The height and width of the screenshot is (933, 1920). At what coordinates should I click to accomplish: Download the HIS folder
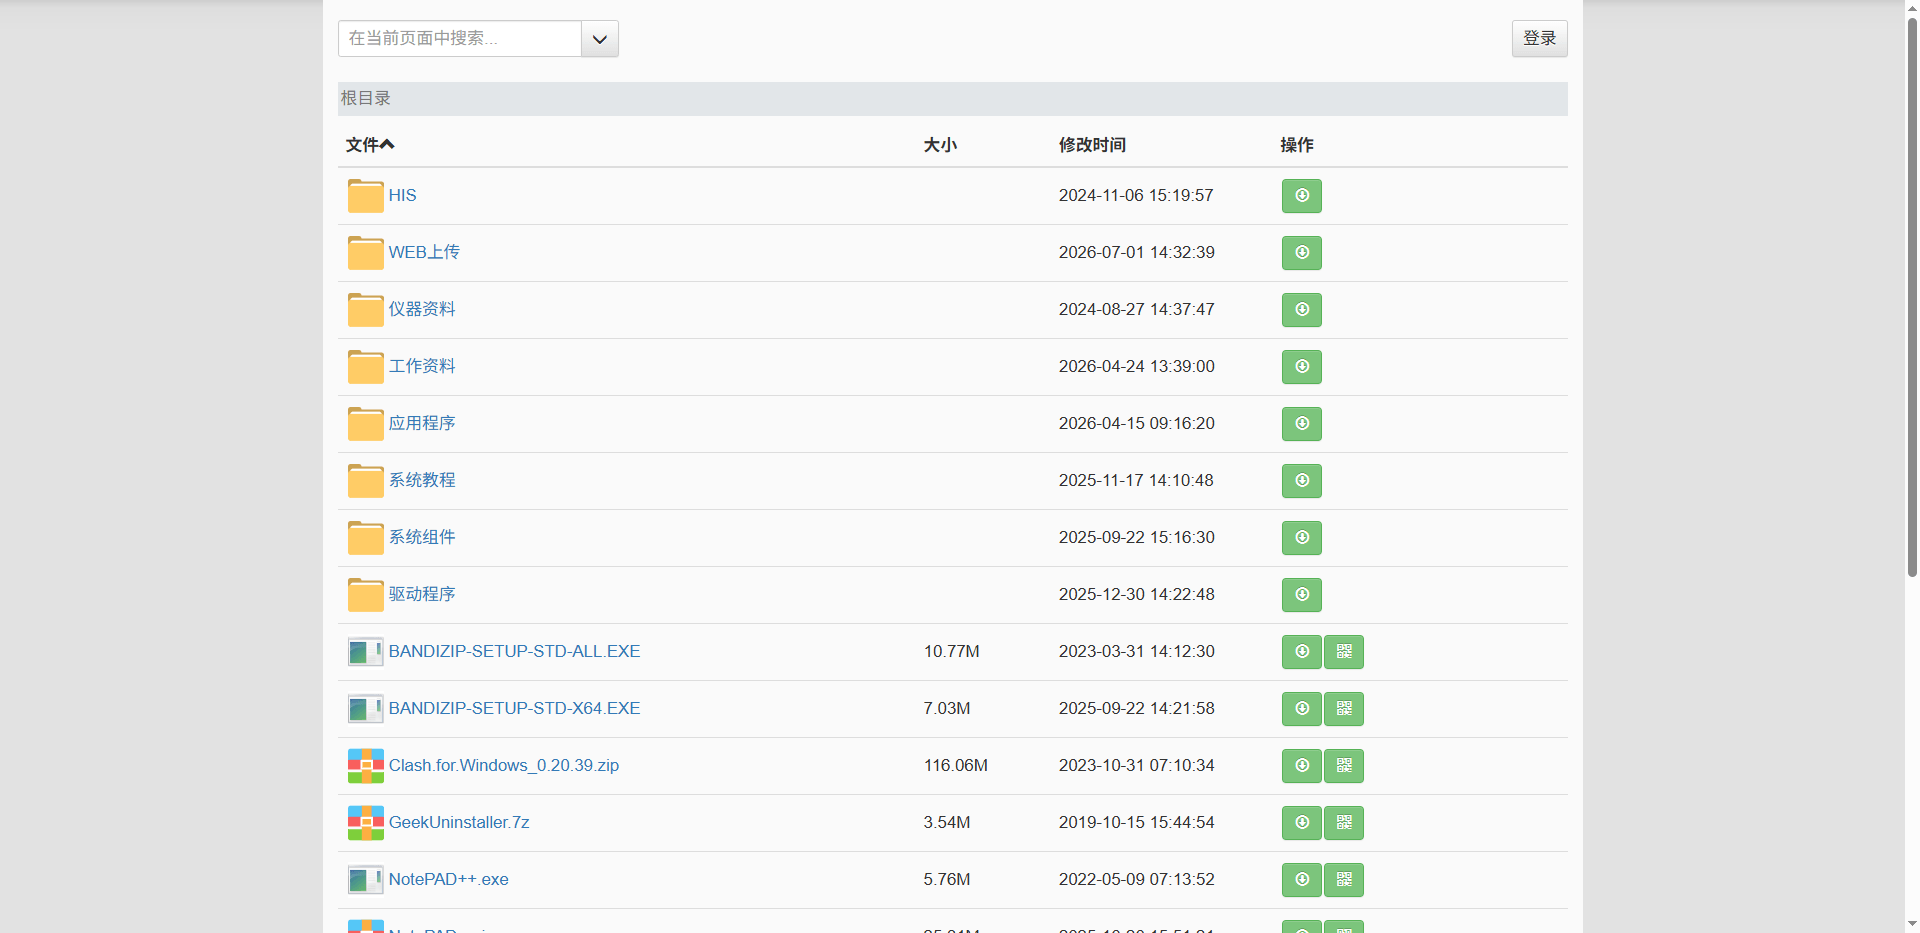(1301, 196)
